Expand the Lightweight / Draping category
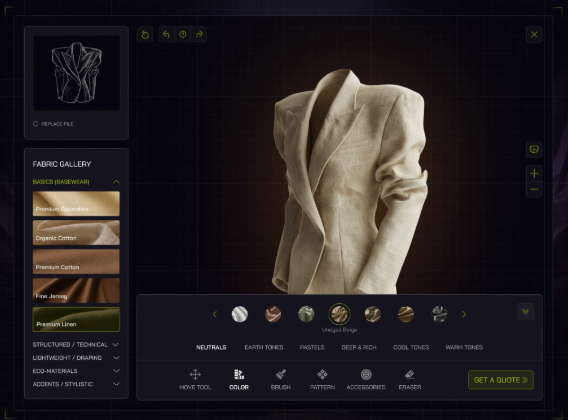 [76, 358]
